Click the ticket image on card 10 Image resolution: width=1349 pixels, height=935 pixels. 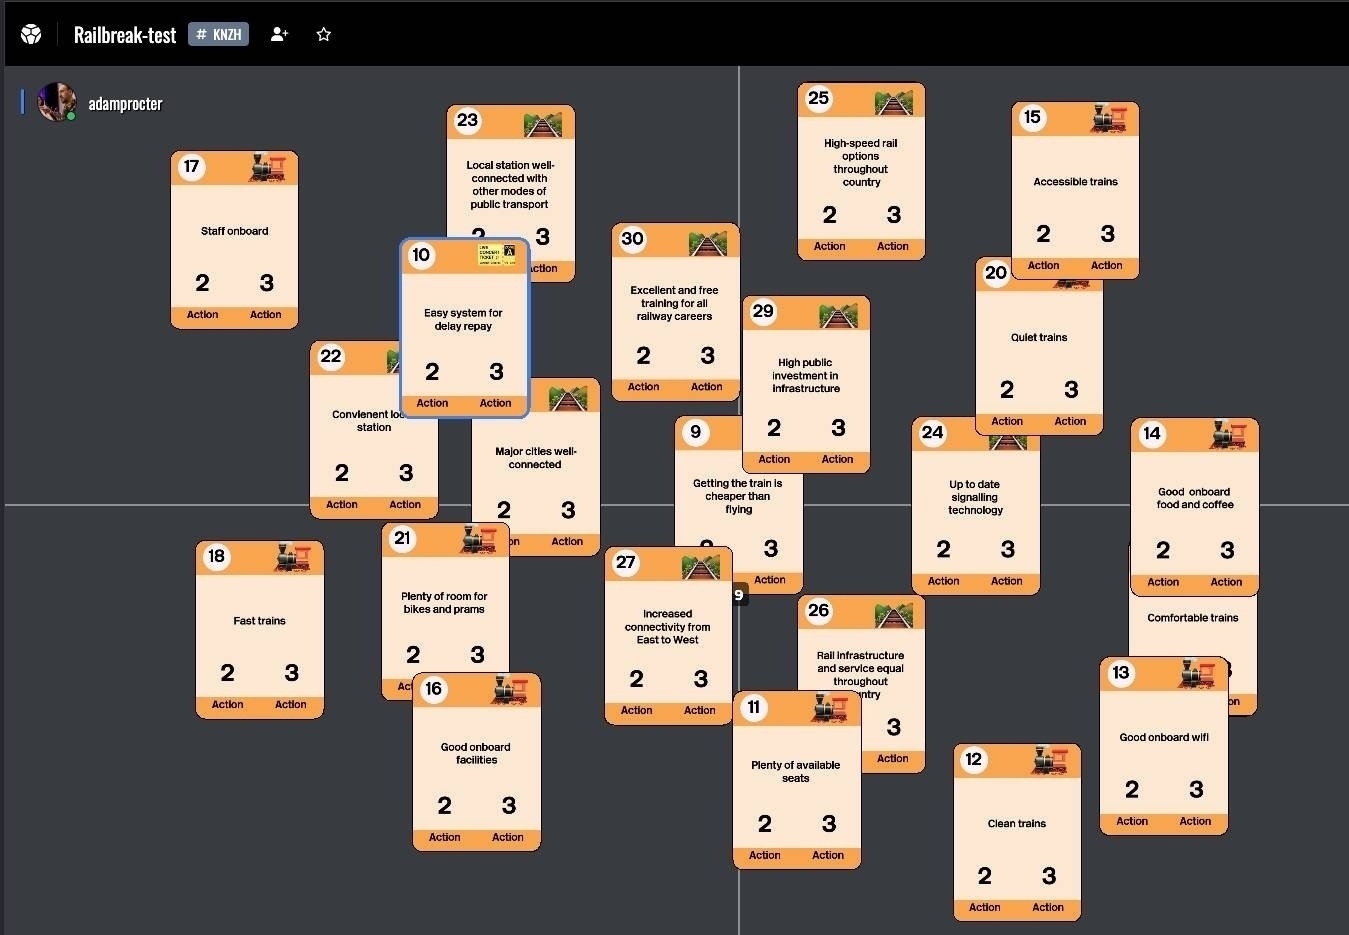click(x=497, y=256)
